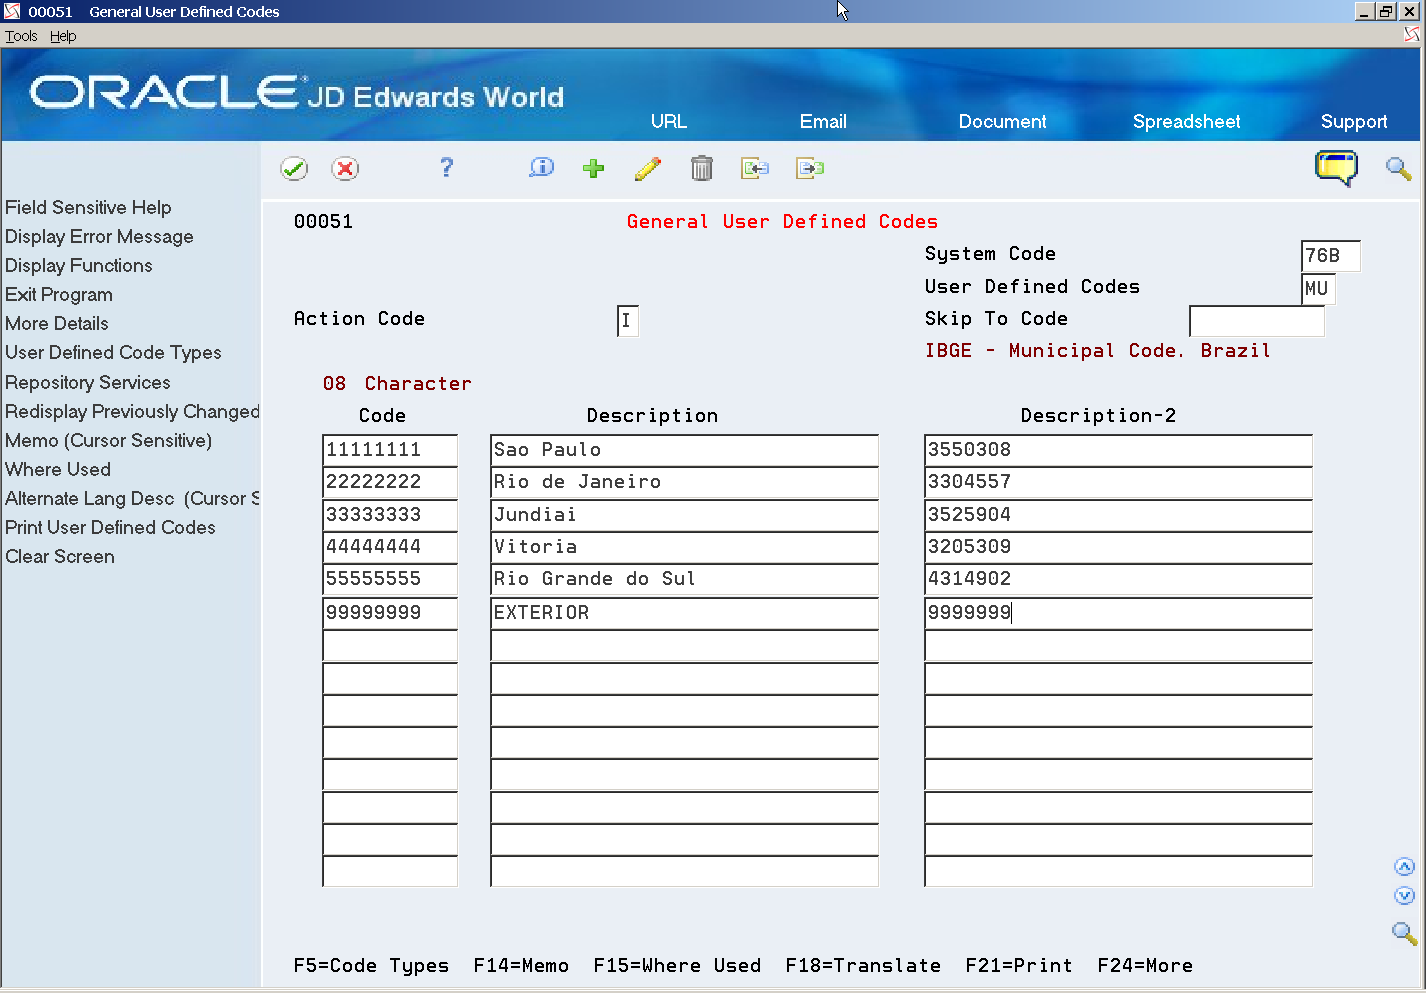
Task: Click the code field containing 33333333
Action: [x=390, y=515]
